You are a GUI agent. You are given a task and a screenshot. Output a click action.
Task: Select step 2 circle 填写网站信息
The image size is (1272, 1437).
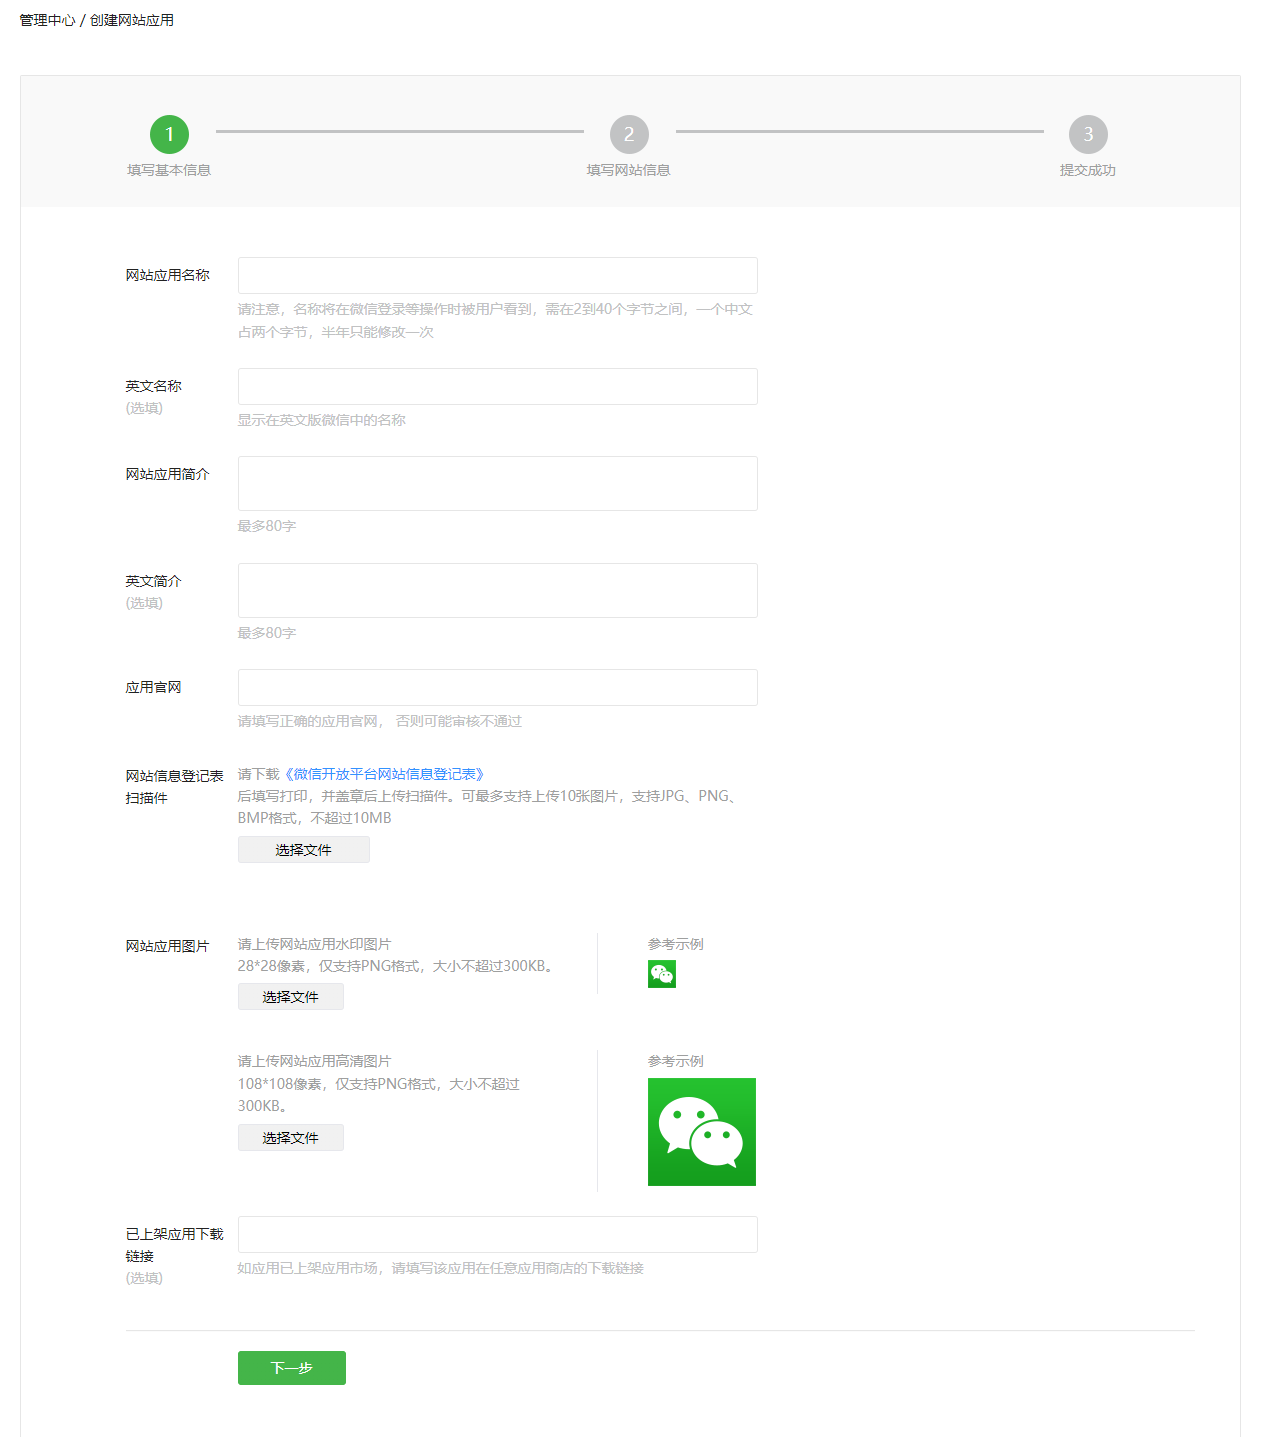[x=629, y=134]
